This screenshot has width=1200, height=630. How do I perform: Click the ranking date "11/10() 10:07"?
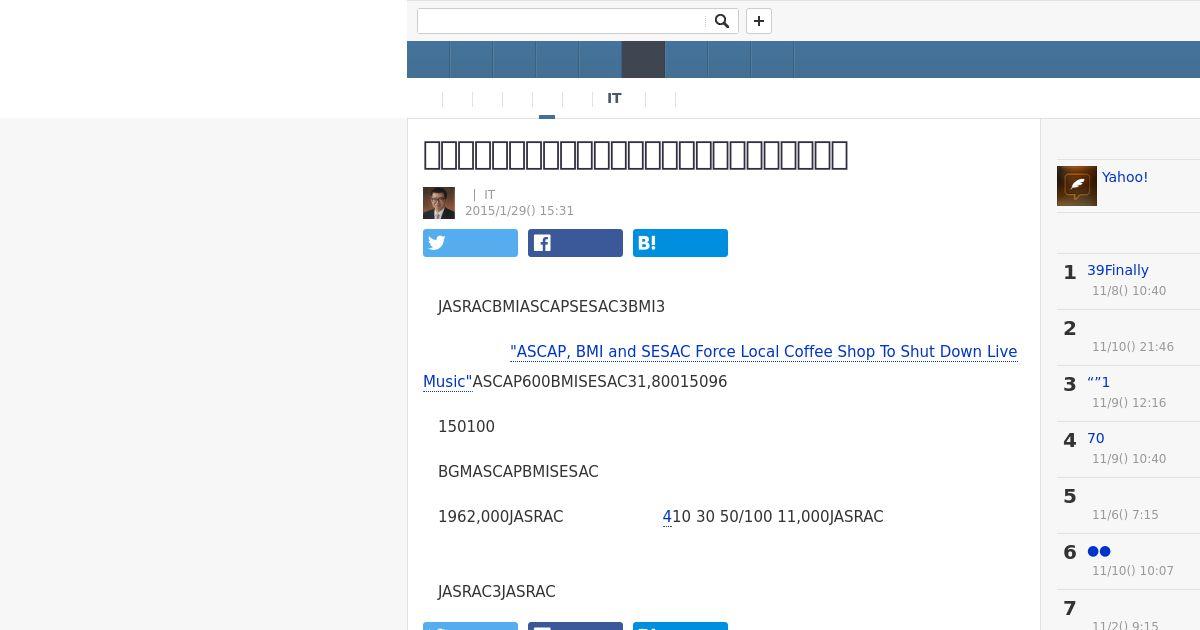click(x=1133, y=571)
